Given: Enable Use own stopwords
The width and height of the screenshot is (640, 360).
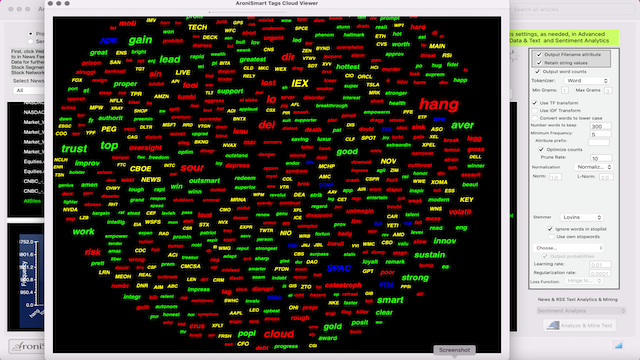Looking at the screenshot, I should pos(551,237).
